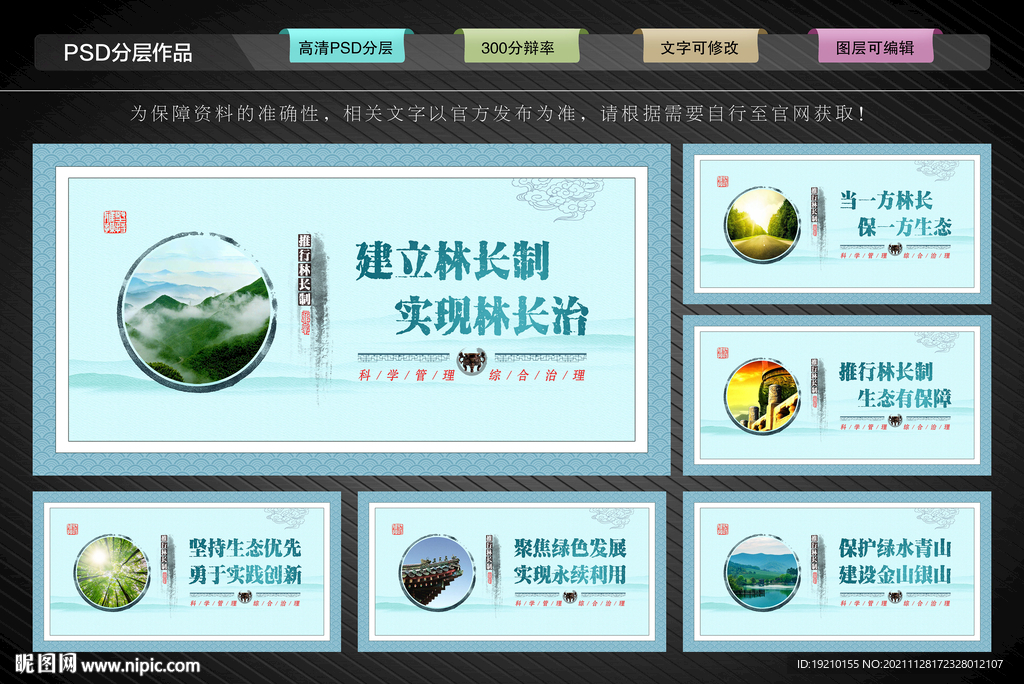Click the 坚持生态优先 text line
Image resolution: width=1024 pixels, height=684 pixels.
[x=245, y=547]
